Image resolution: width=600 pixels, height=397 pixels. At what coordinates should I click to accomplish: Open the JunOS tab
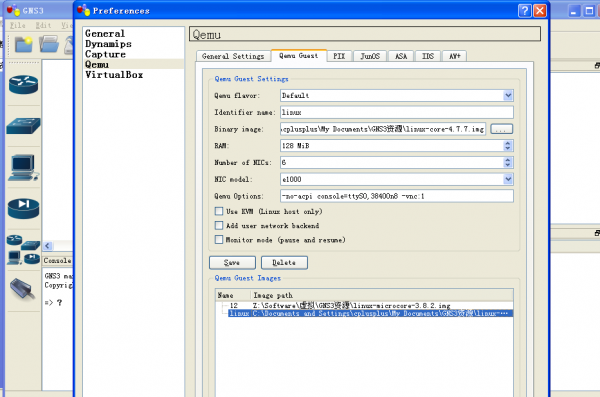point(370,56)
